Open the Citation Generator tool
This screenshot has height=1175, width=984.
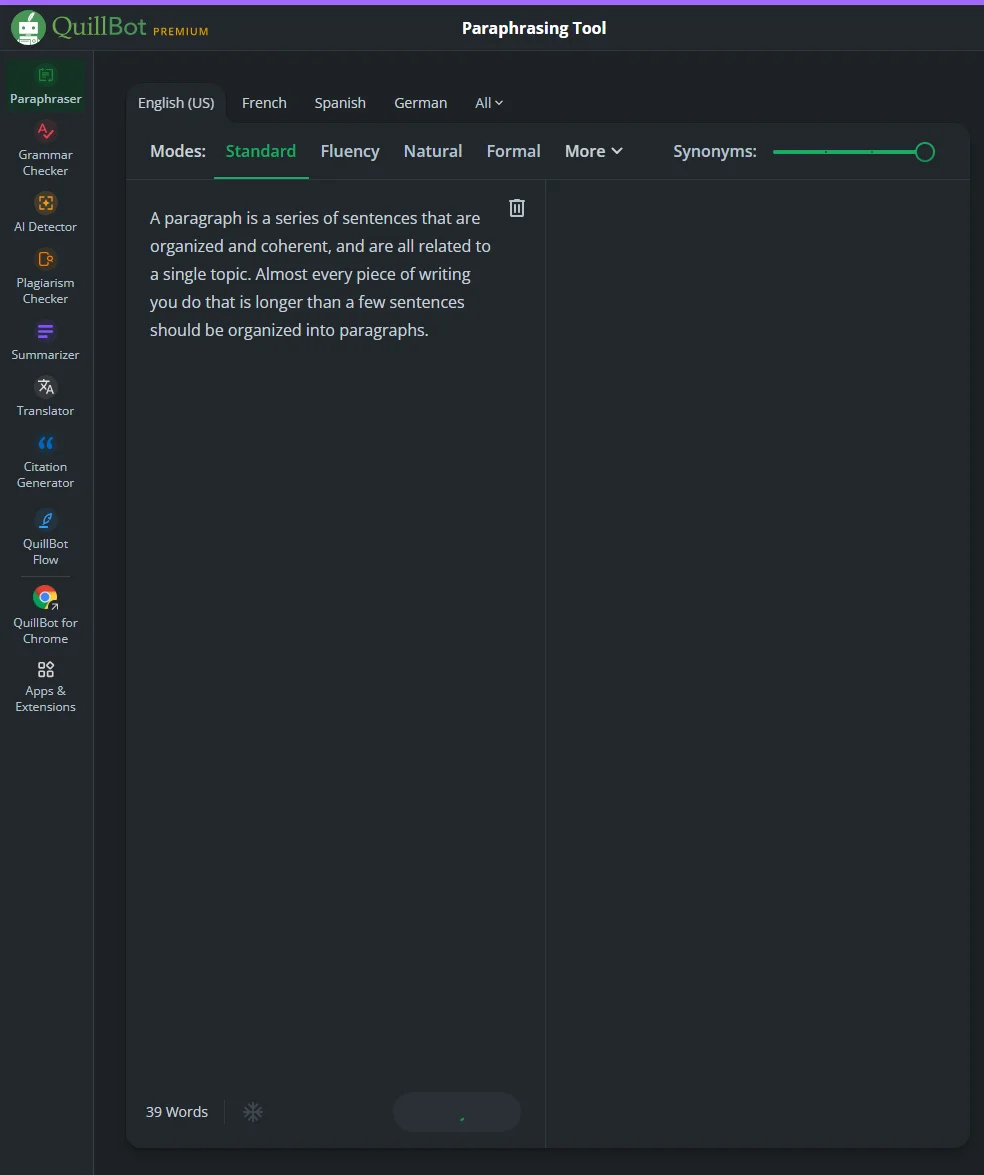[x=46, y=462]
